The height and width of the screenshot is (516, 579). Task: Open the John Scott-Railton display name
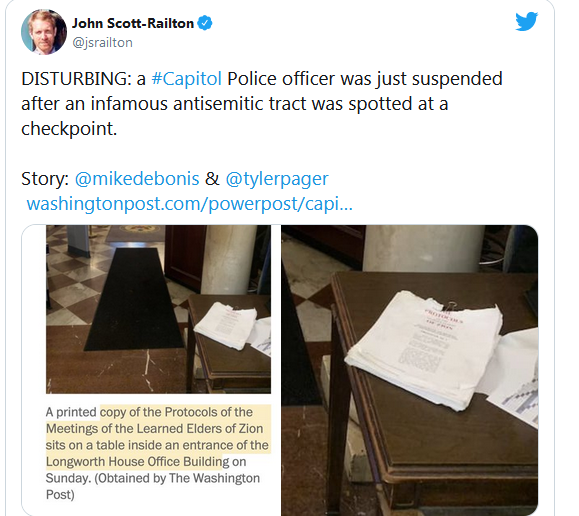pyautogui.click(x=133, y=23)
